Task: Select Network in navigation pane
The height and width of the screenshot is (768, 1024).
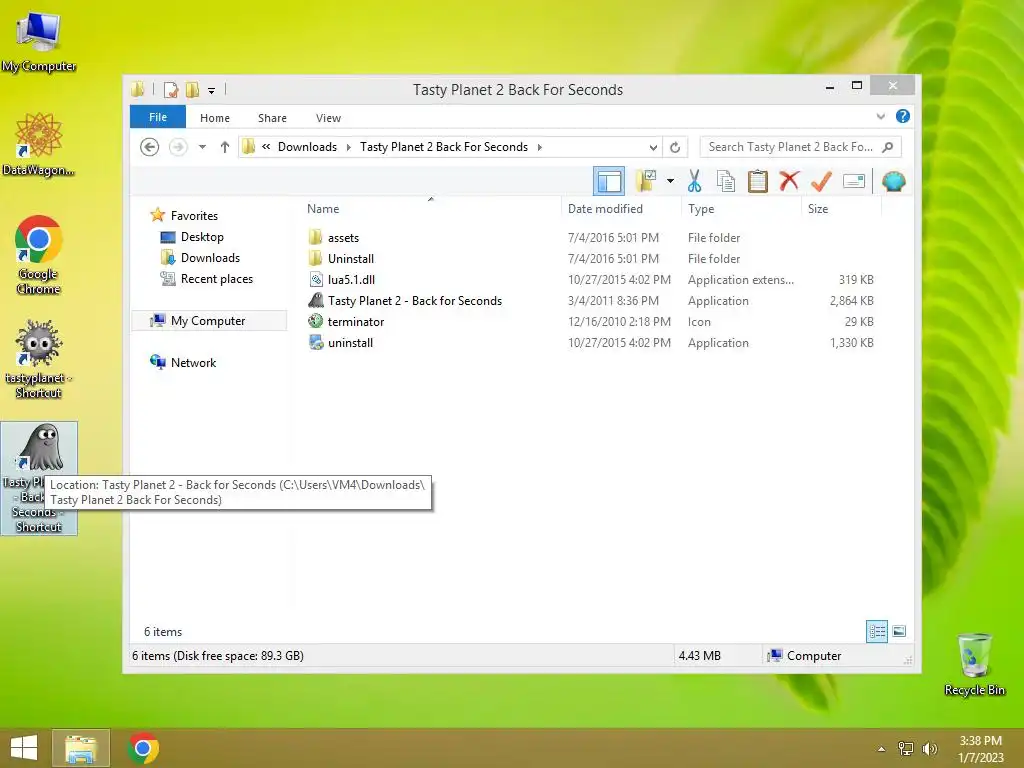Action: 183,362
